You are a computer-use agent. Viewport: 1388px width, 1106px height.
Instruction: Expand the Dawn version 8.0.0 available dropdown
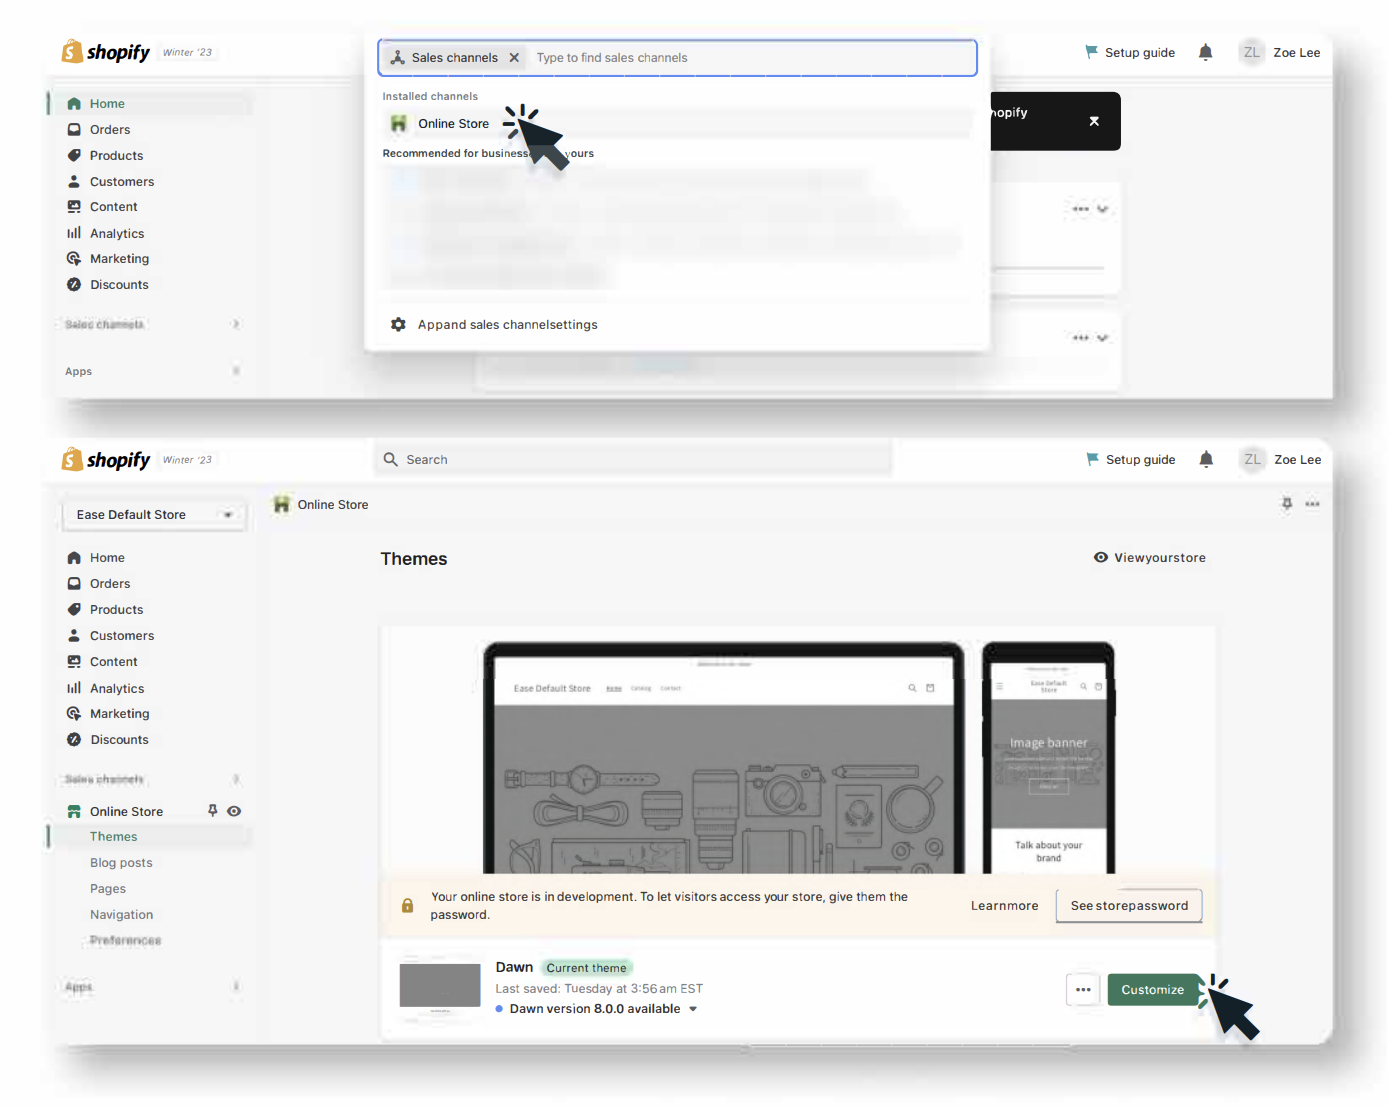coord(693,1009)
